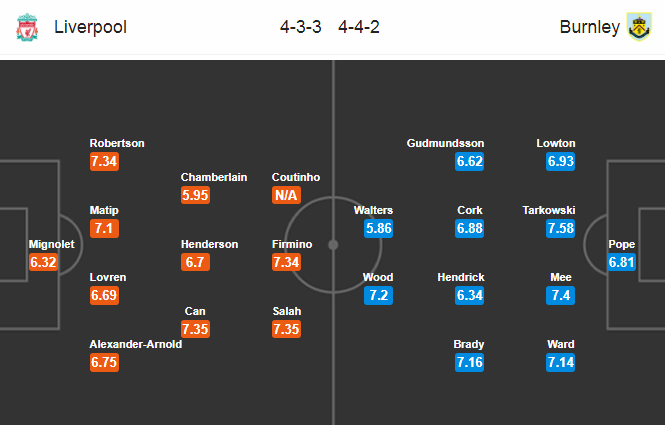Select Pope's 6.81 rating badge

tap(621, 262)
